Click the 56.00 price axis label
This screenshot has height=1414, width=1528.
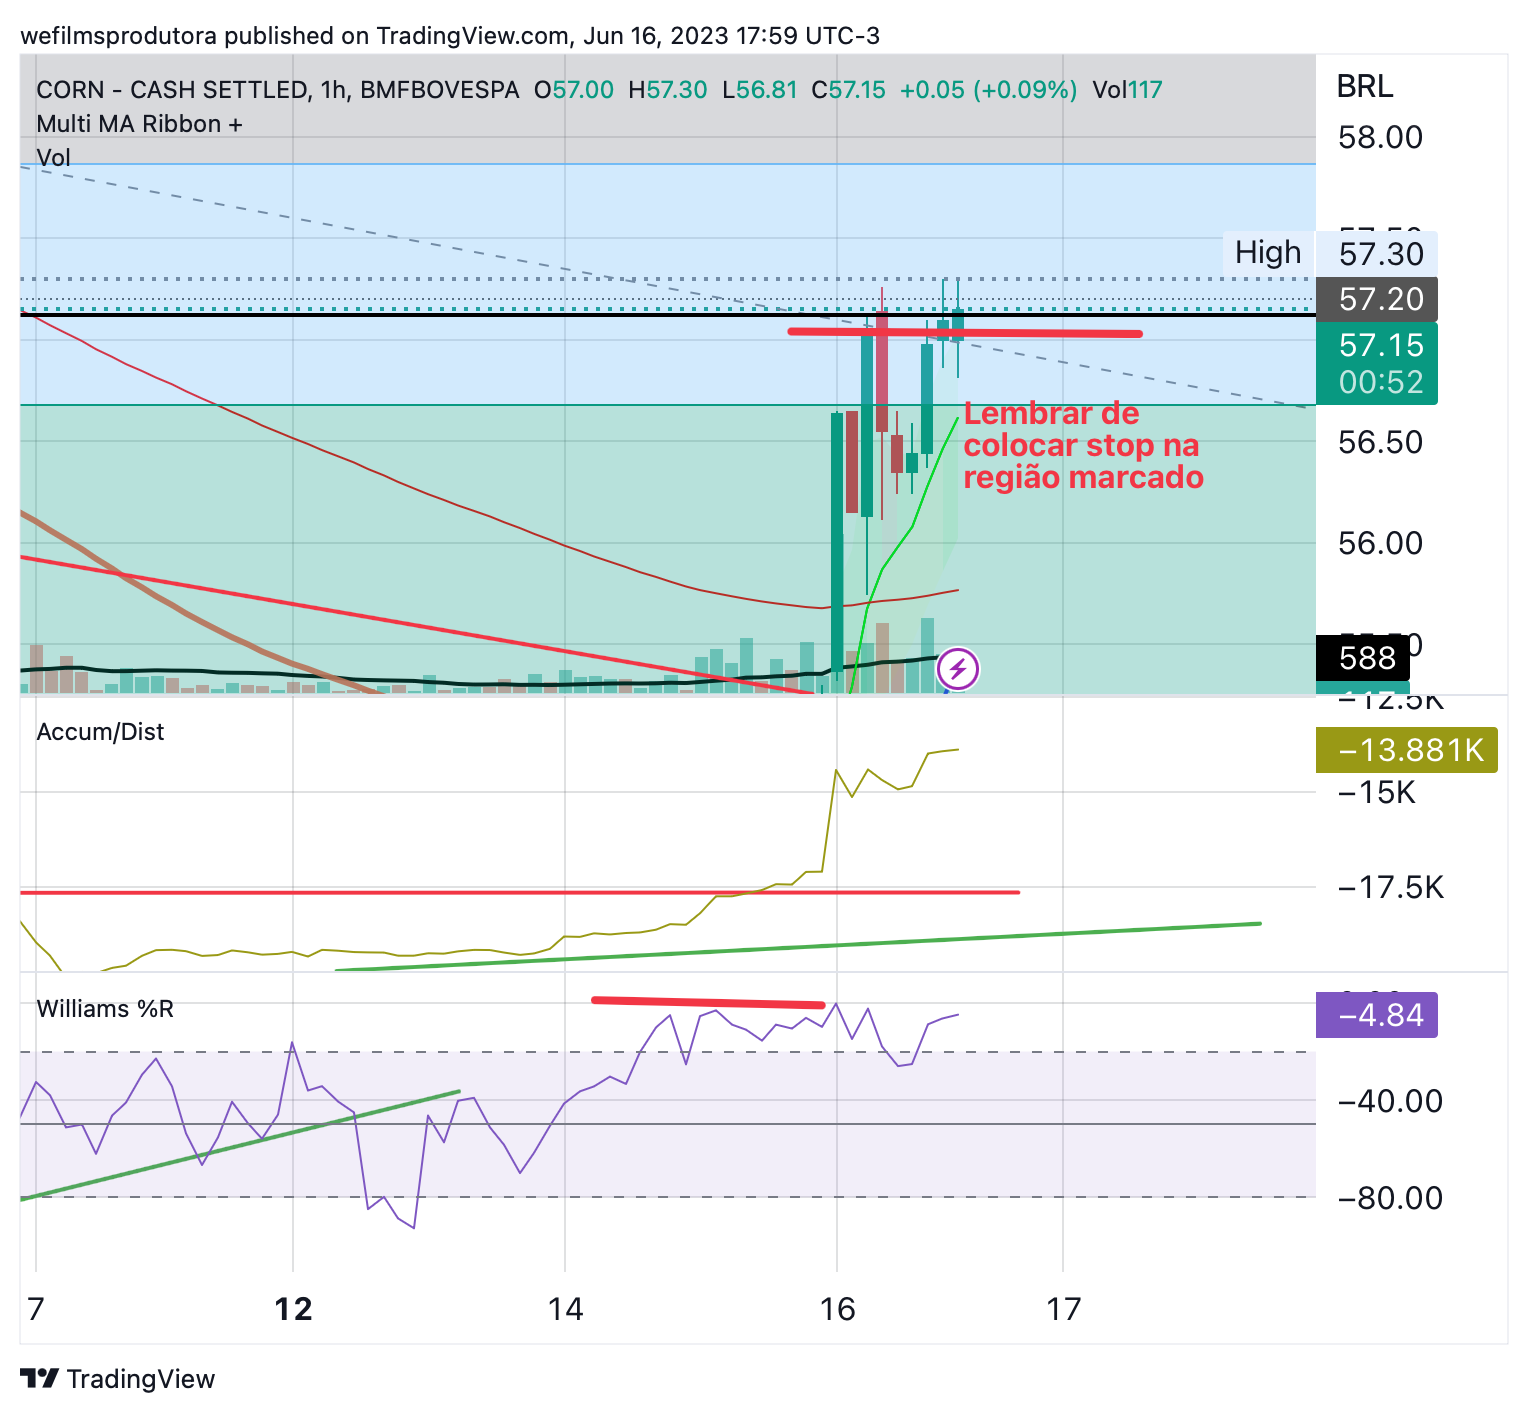[1380, 543]
